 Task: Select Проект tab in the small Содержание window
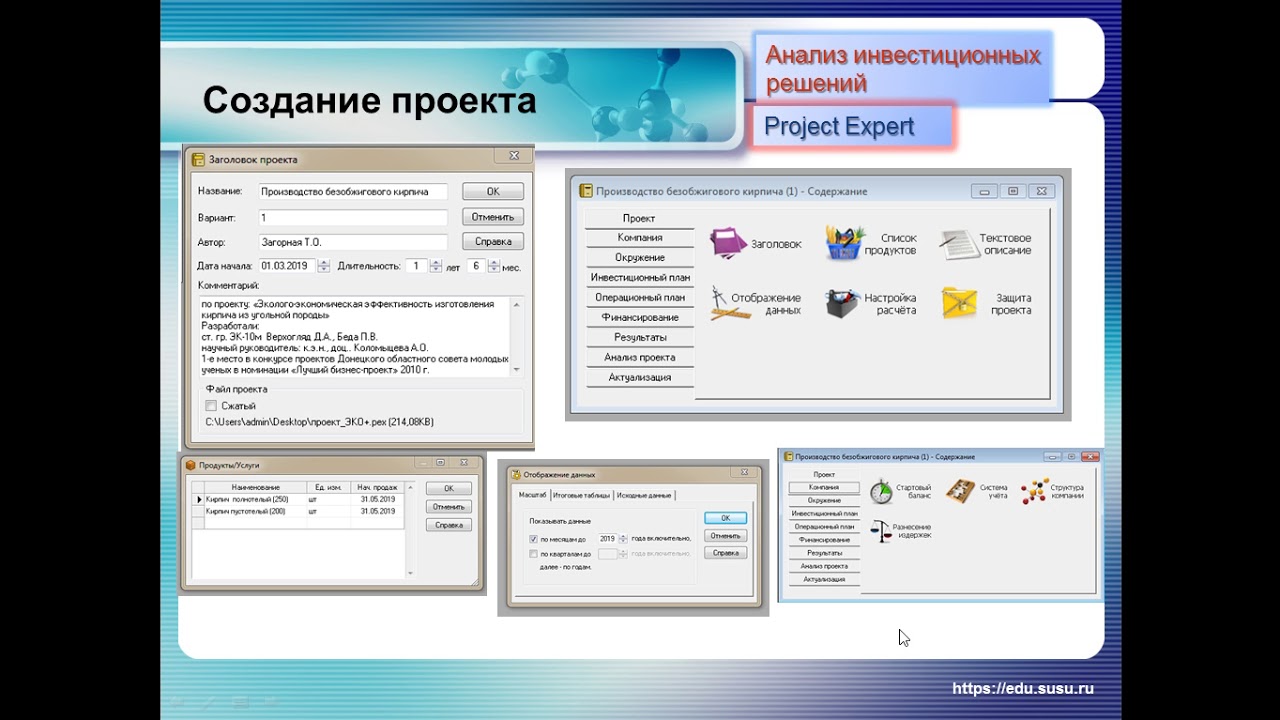coord(824,474)
